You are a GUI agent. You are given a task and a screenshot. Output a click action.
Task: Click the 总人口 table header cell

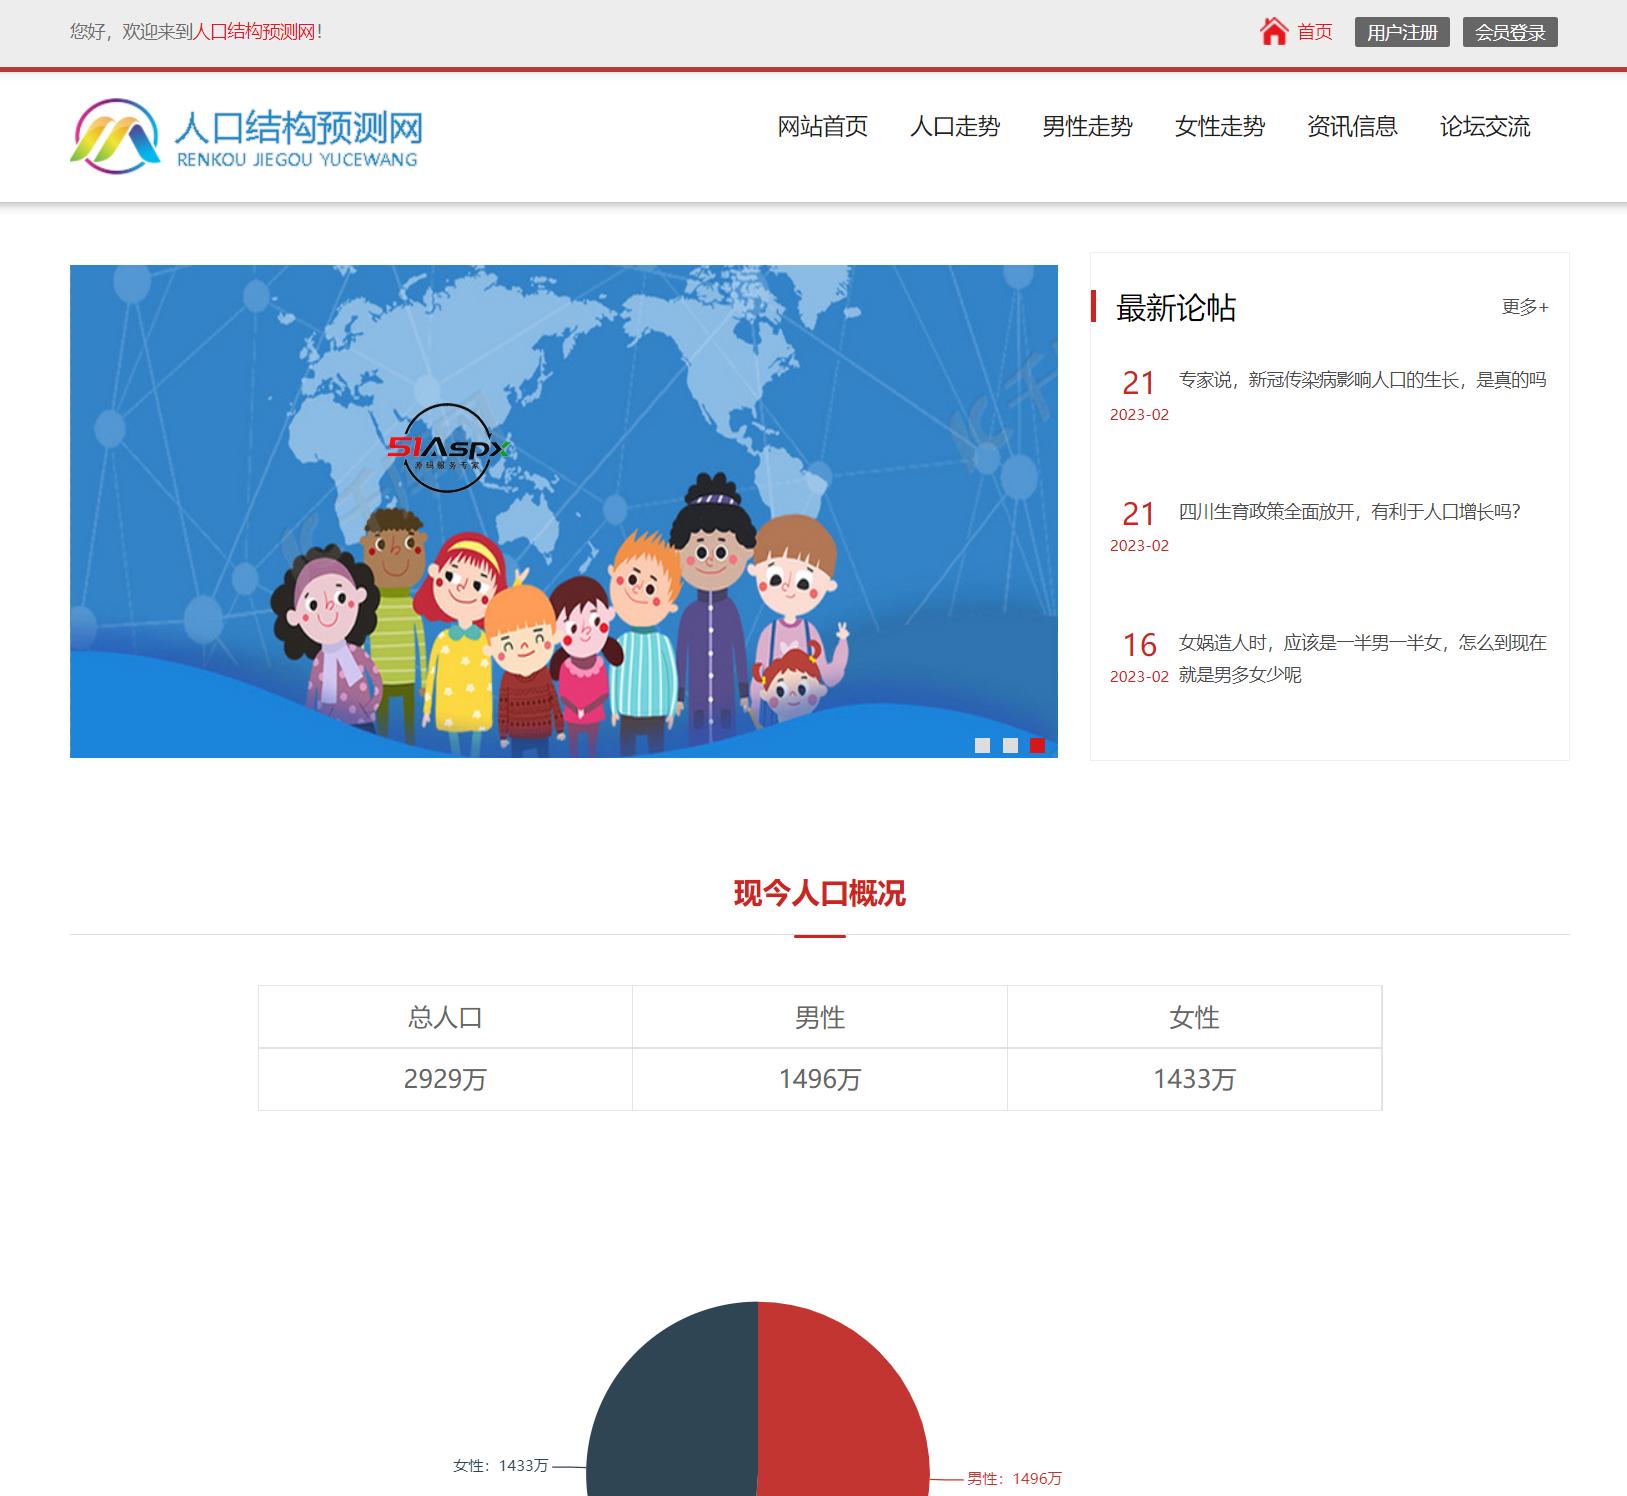(445, 1017)
